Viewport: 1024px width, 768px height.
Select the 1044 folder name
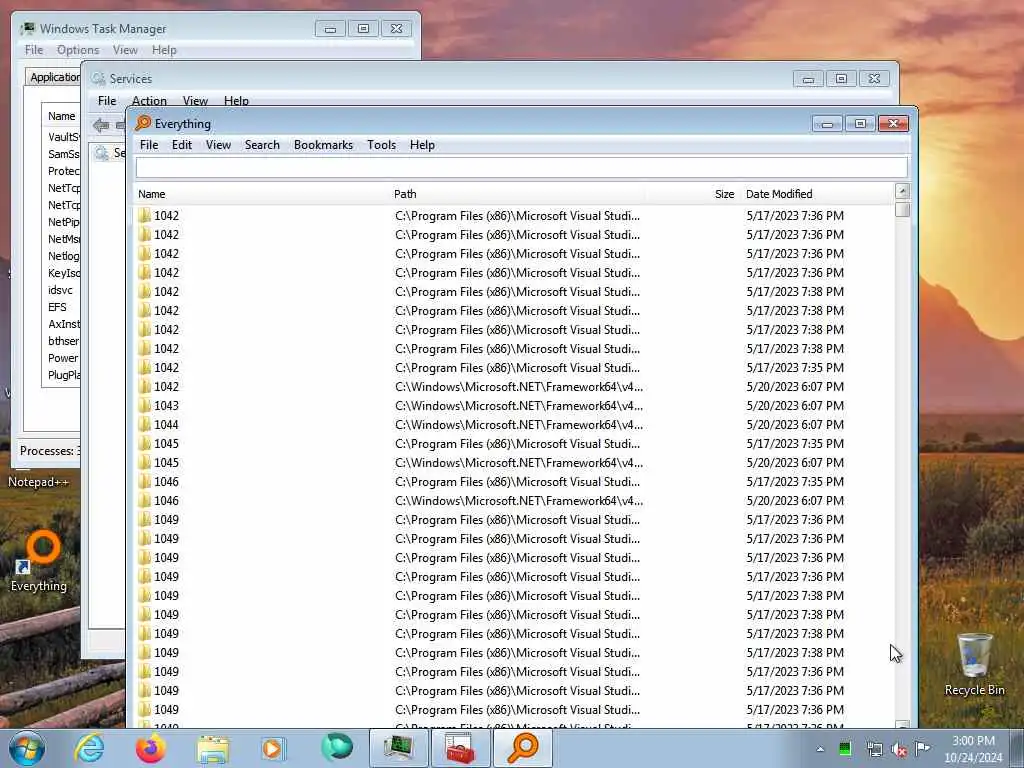pos(167,424)
